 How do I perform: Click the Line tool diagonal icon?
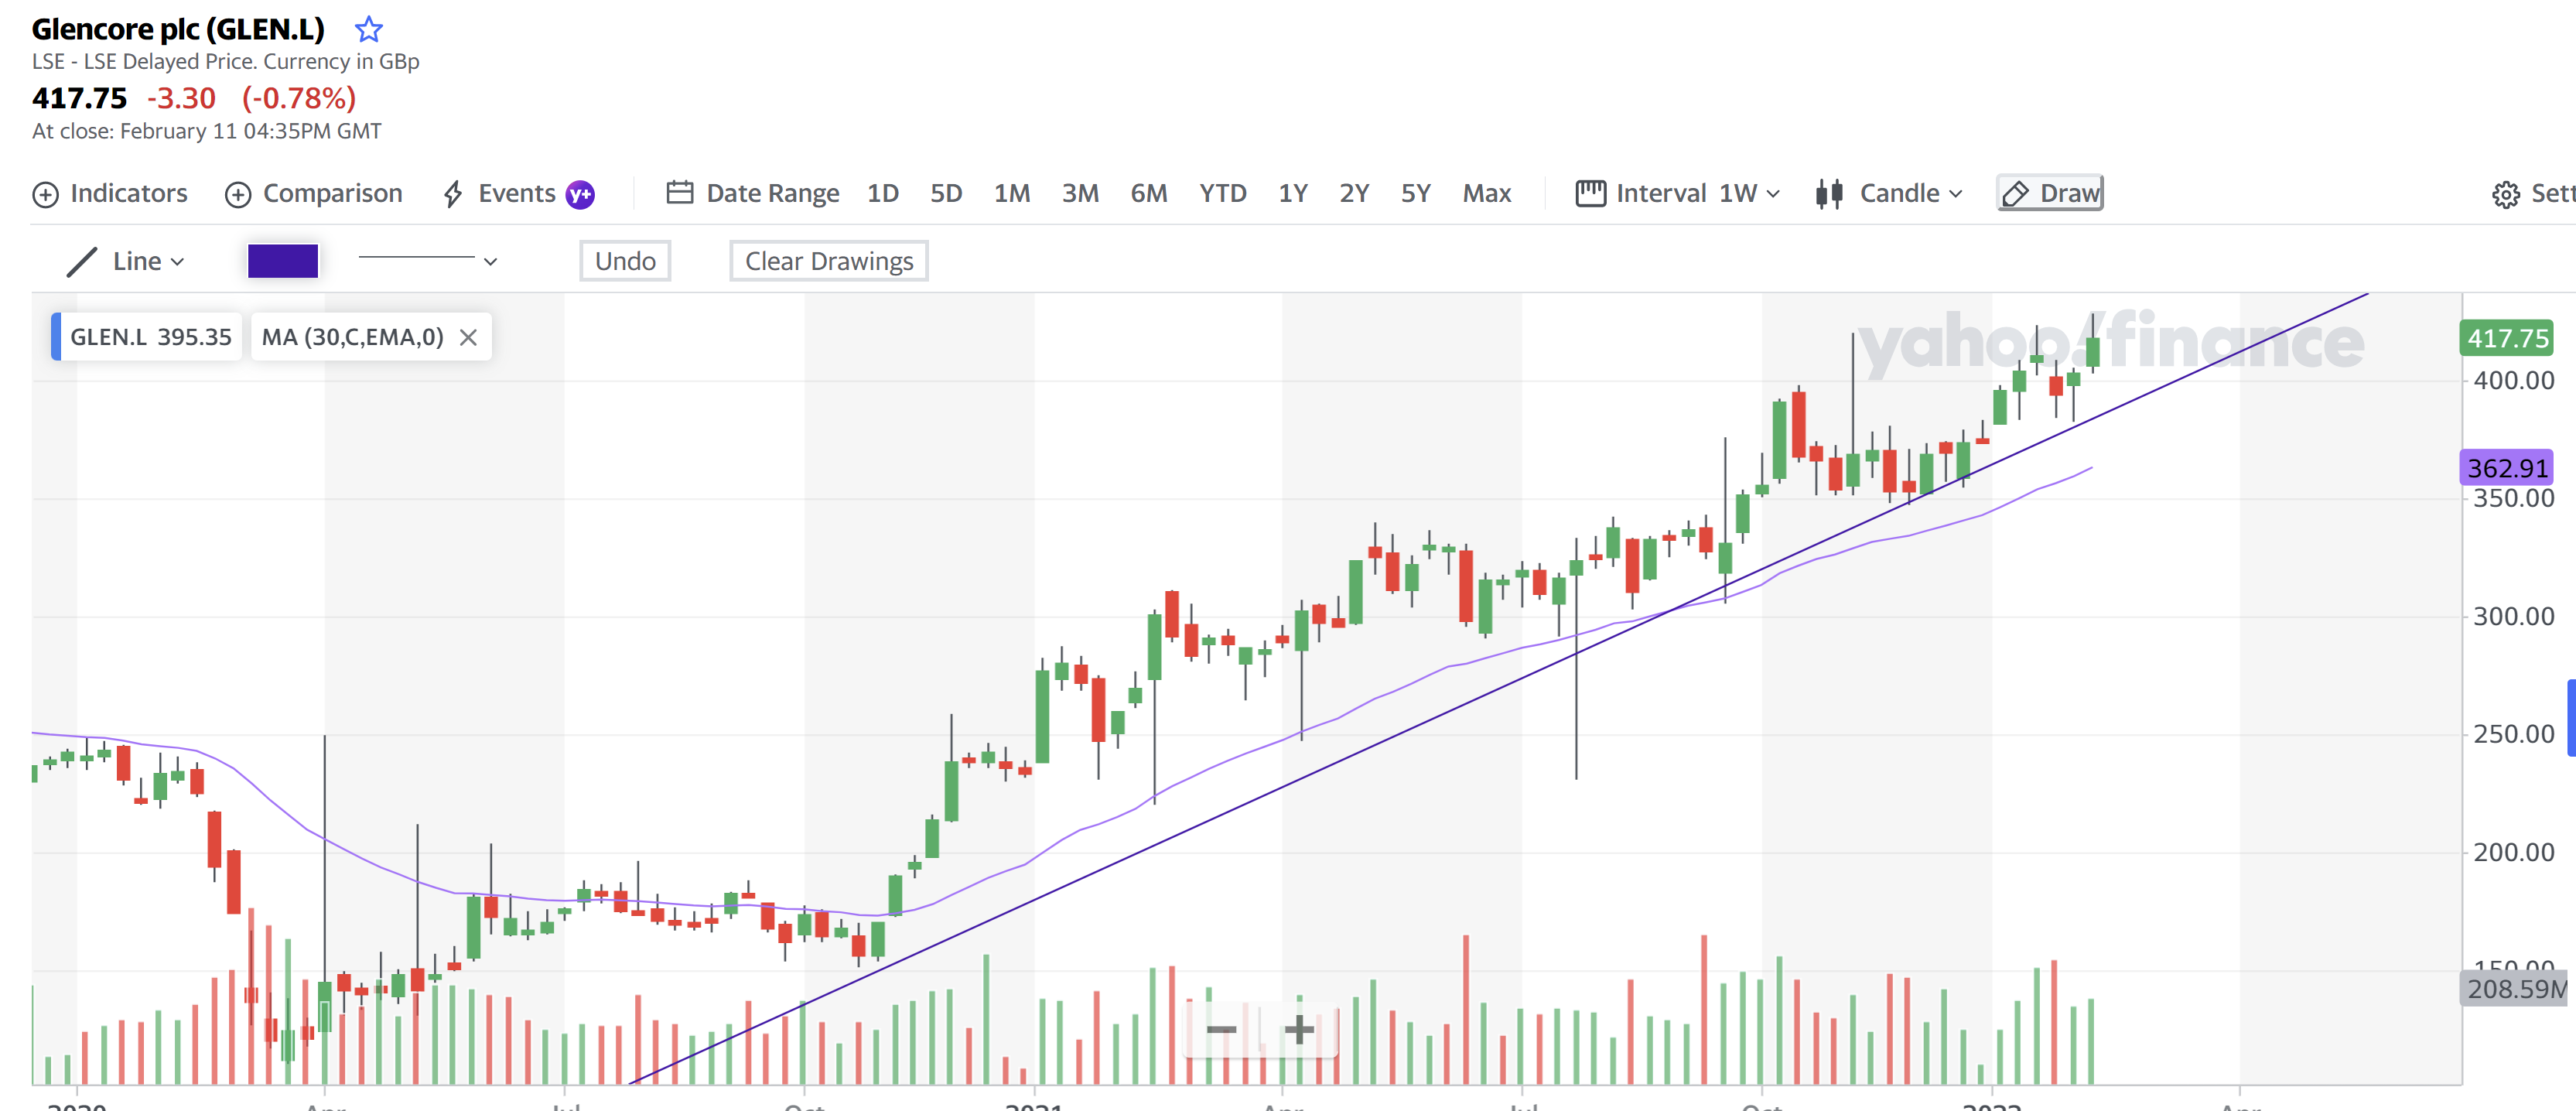click(82, 262)
